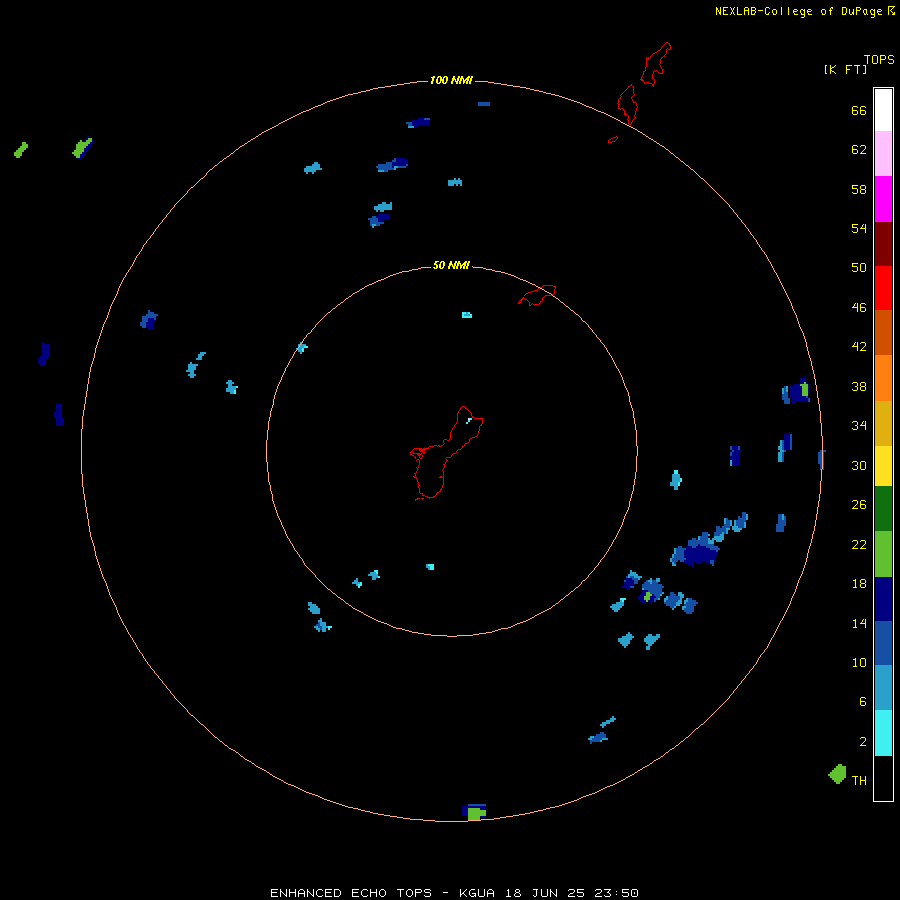The height and width of the screenshot is (900, 900).
Task: Click the legend value 34
Action: tap(859, 425)
